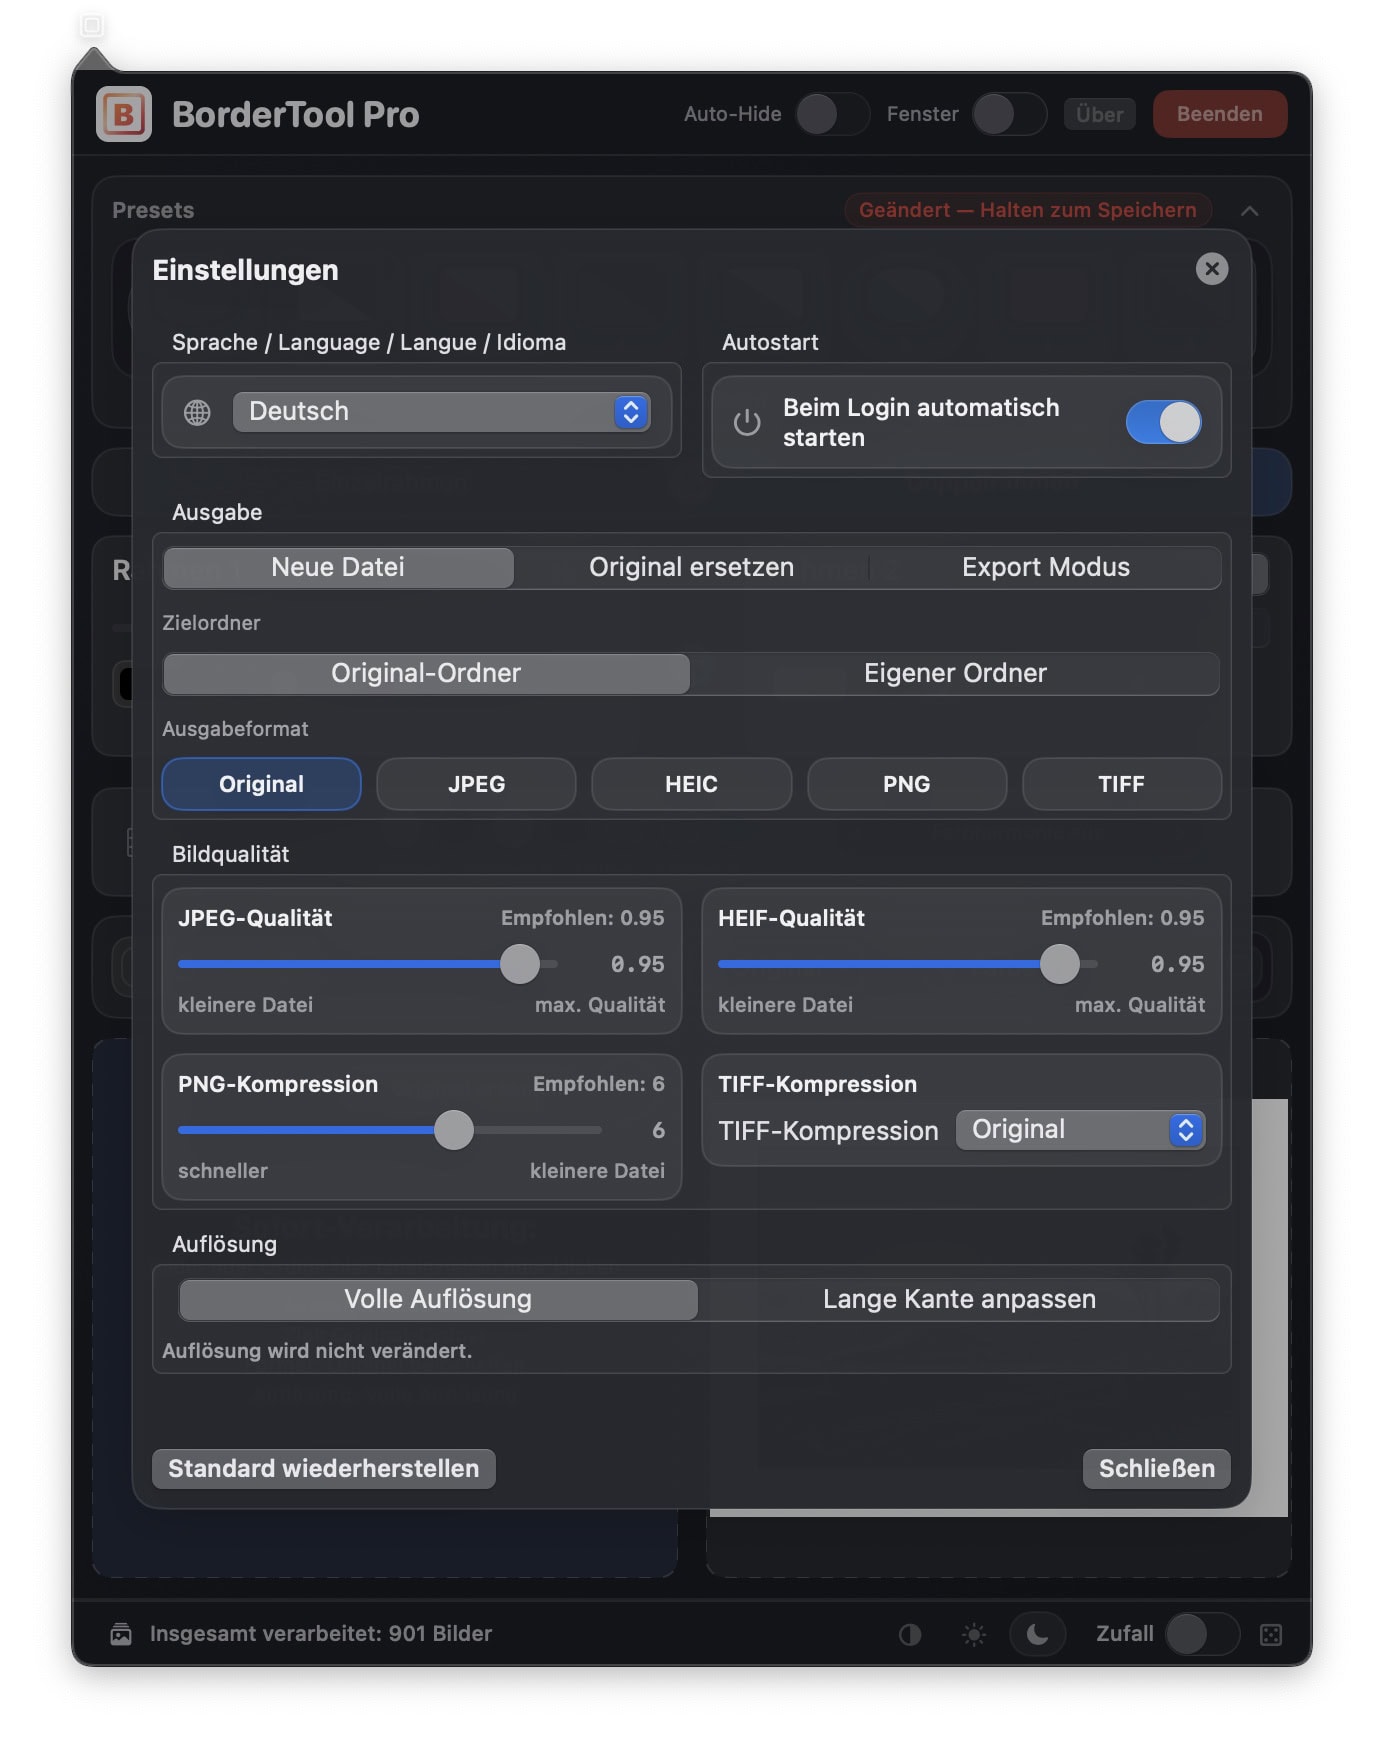Click the Beenden button
This screenshot has height=1746, width=1384.
tap(1219, 114)
